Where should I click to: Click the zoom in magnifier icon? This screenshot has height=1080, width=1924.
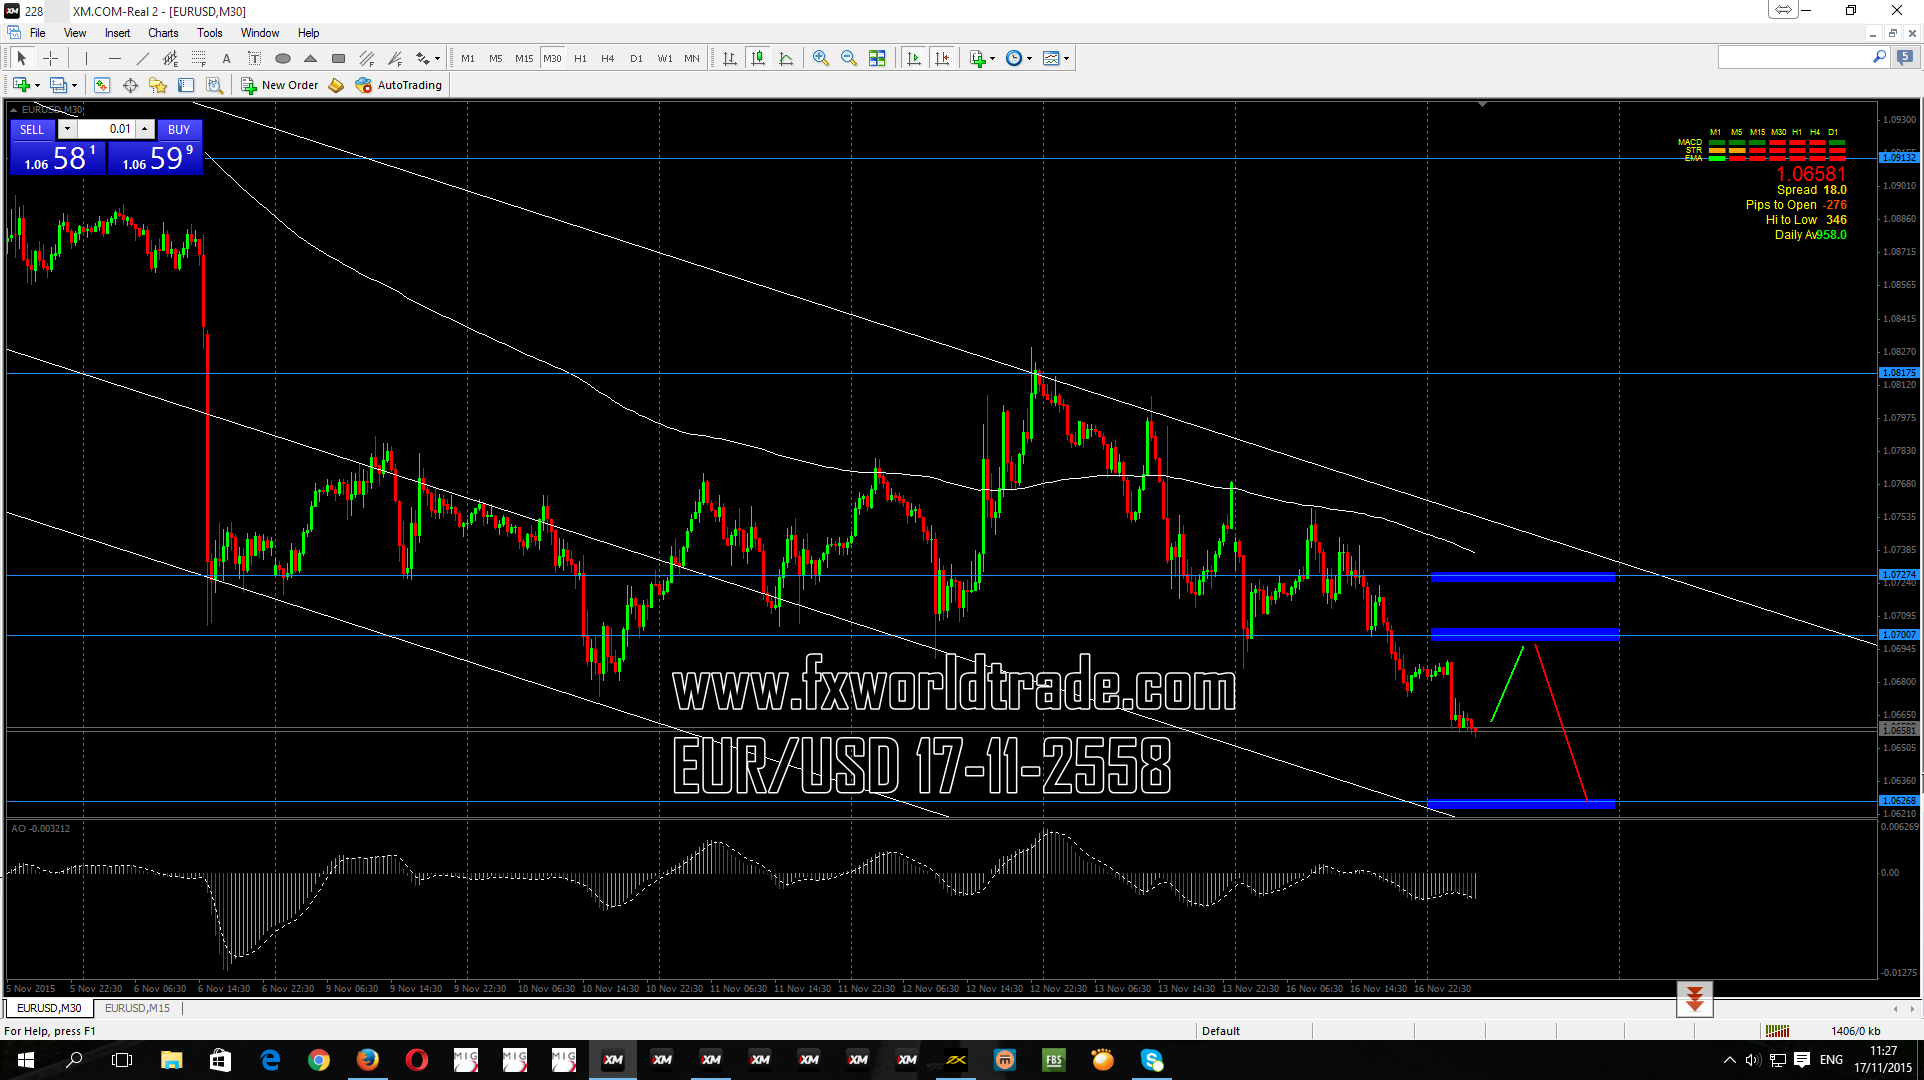coord(821,58)
